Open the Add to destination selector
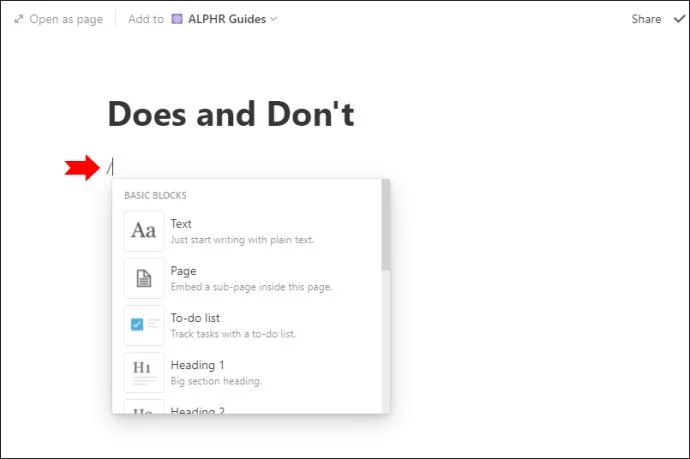This screenshot has height=459, width=690. point(146,19)
